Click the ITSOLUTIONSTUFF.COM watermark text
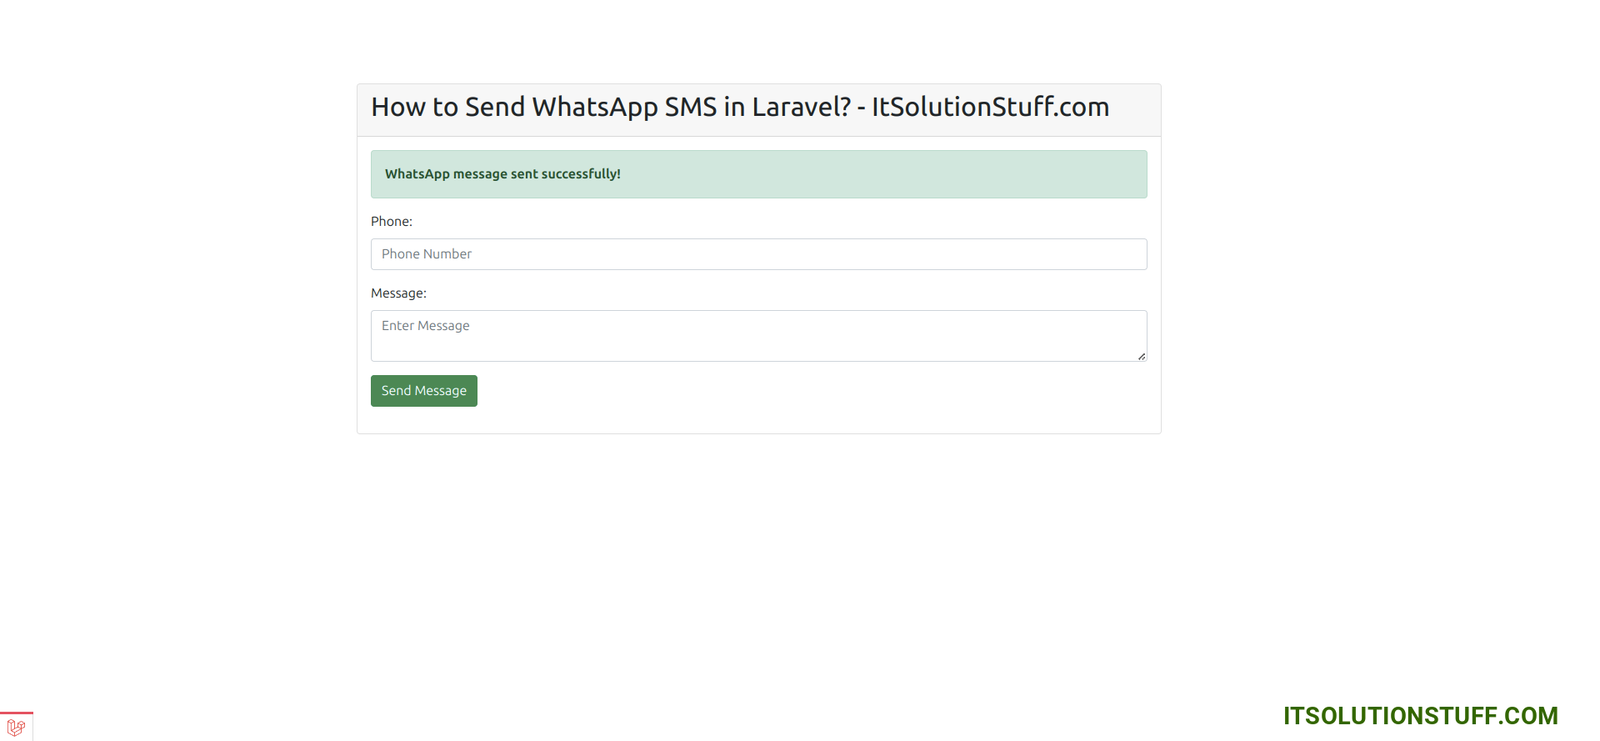 [x=1420, y=716]
